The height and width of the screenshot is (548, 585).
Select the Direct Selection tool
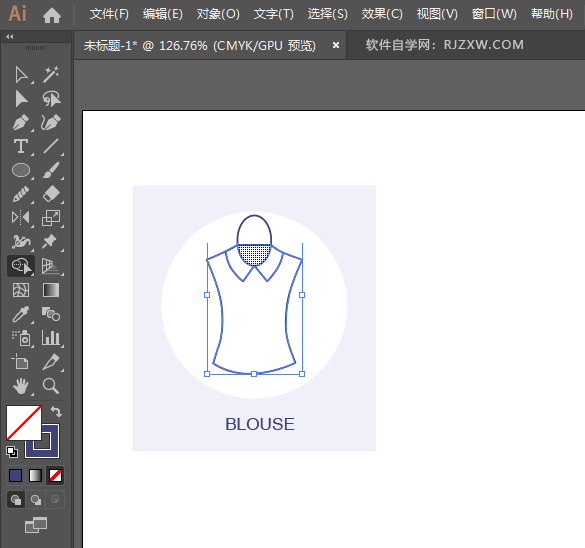[21, 98]
